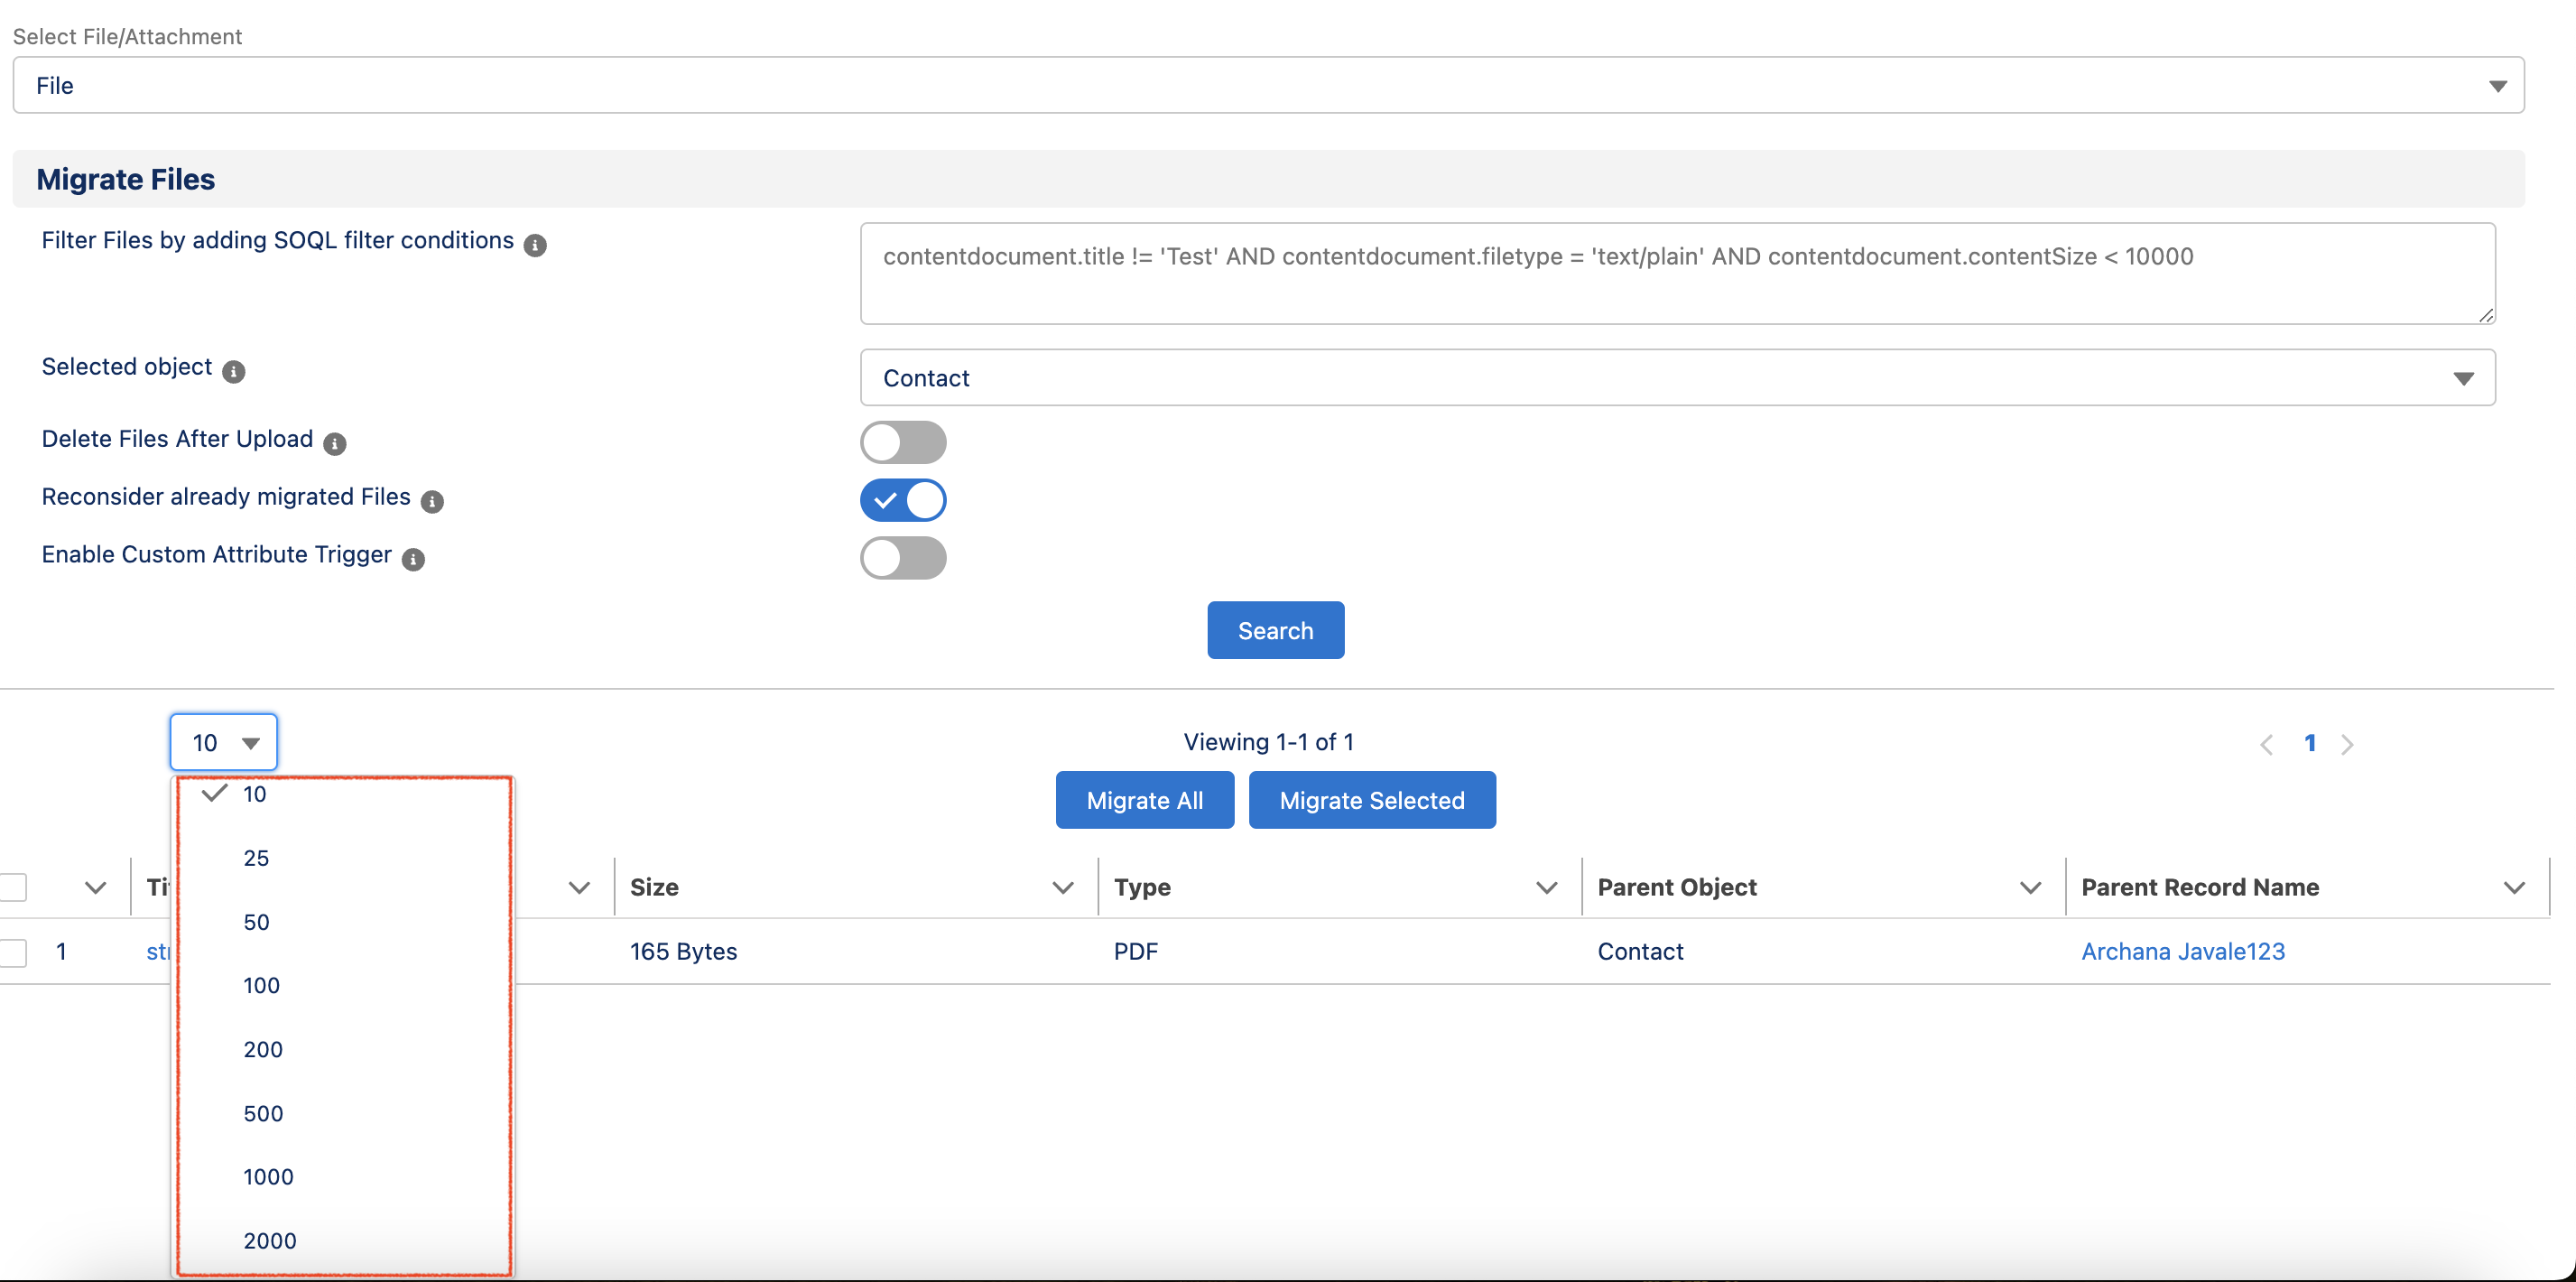
Task: Go to previous page arrow
Action: coord(2266,744)
